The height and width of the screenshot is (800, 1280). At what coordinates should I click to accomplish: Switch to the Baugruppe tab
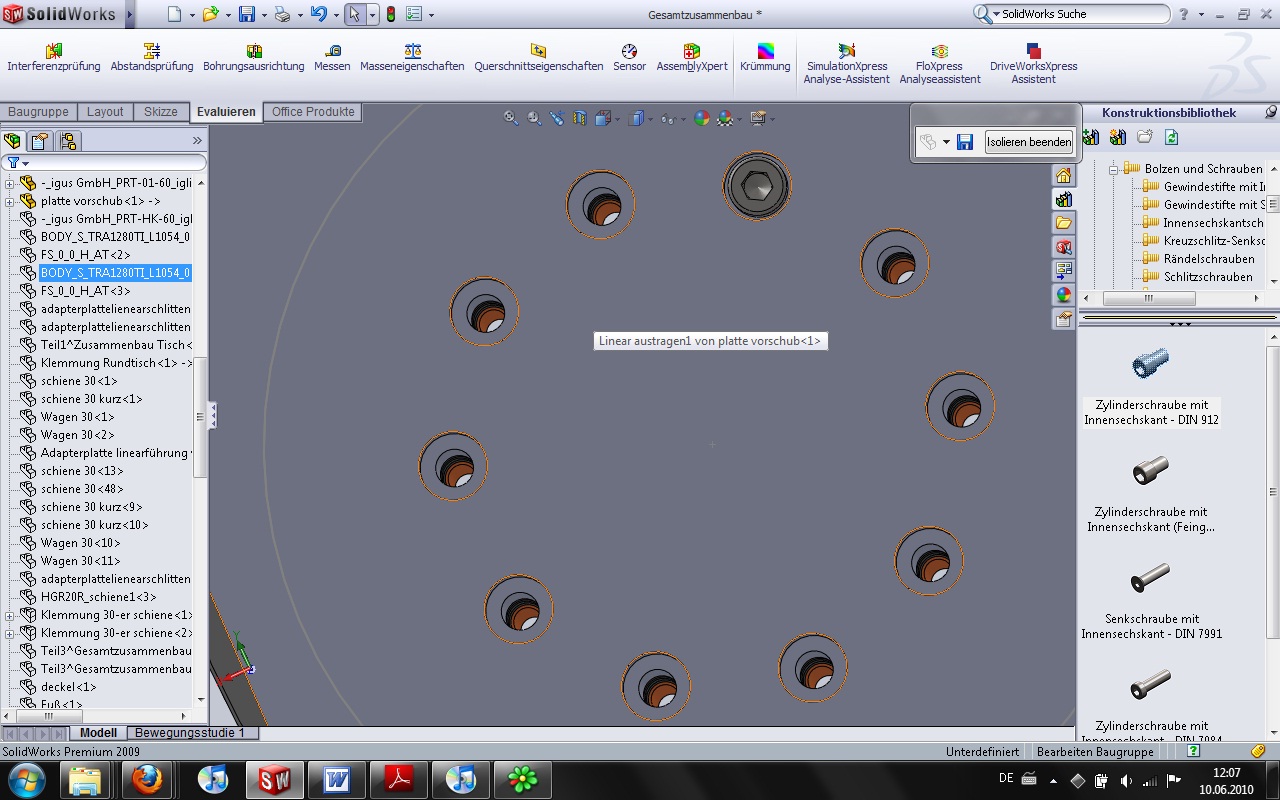click(38, 112)
